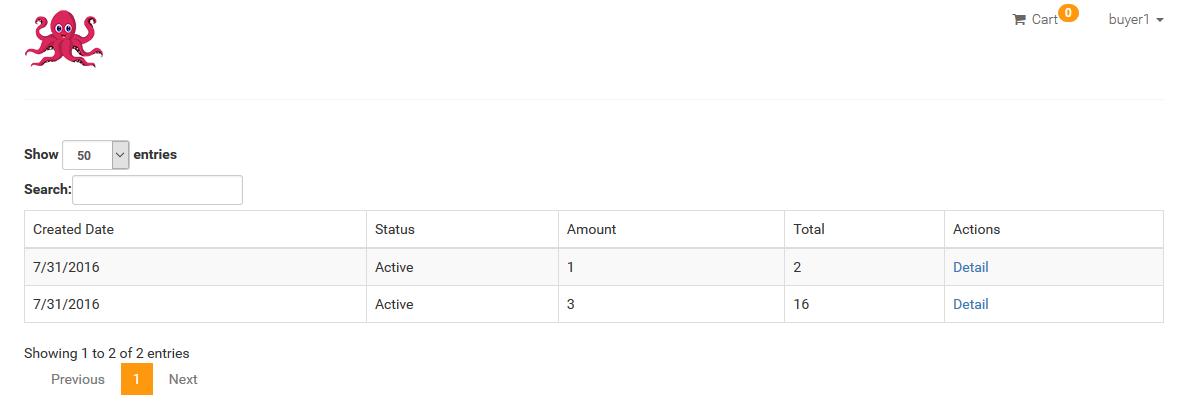The height and width of the screenshot is (417, 1191).
Task: Sort by Amount column header
Action: [x=592, y=229]
